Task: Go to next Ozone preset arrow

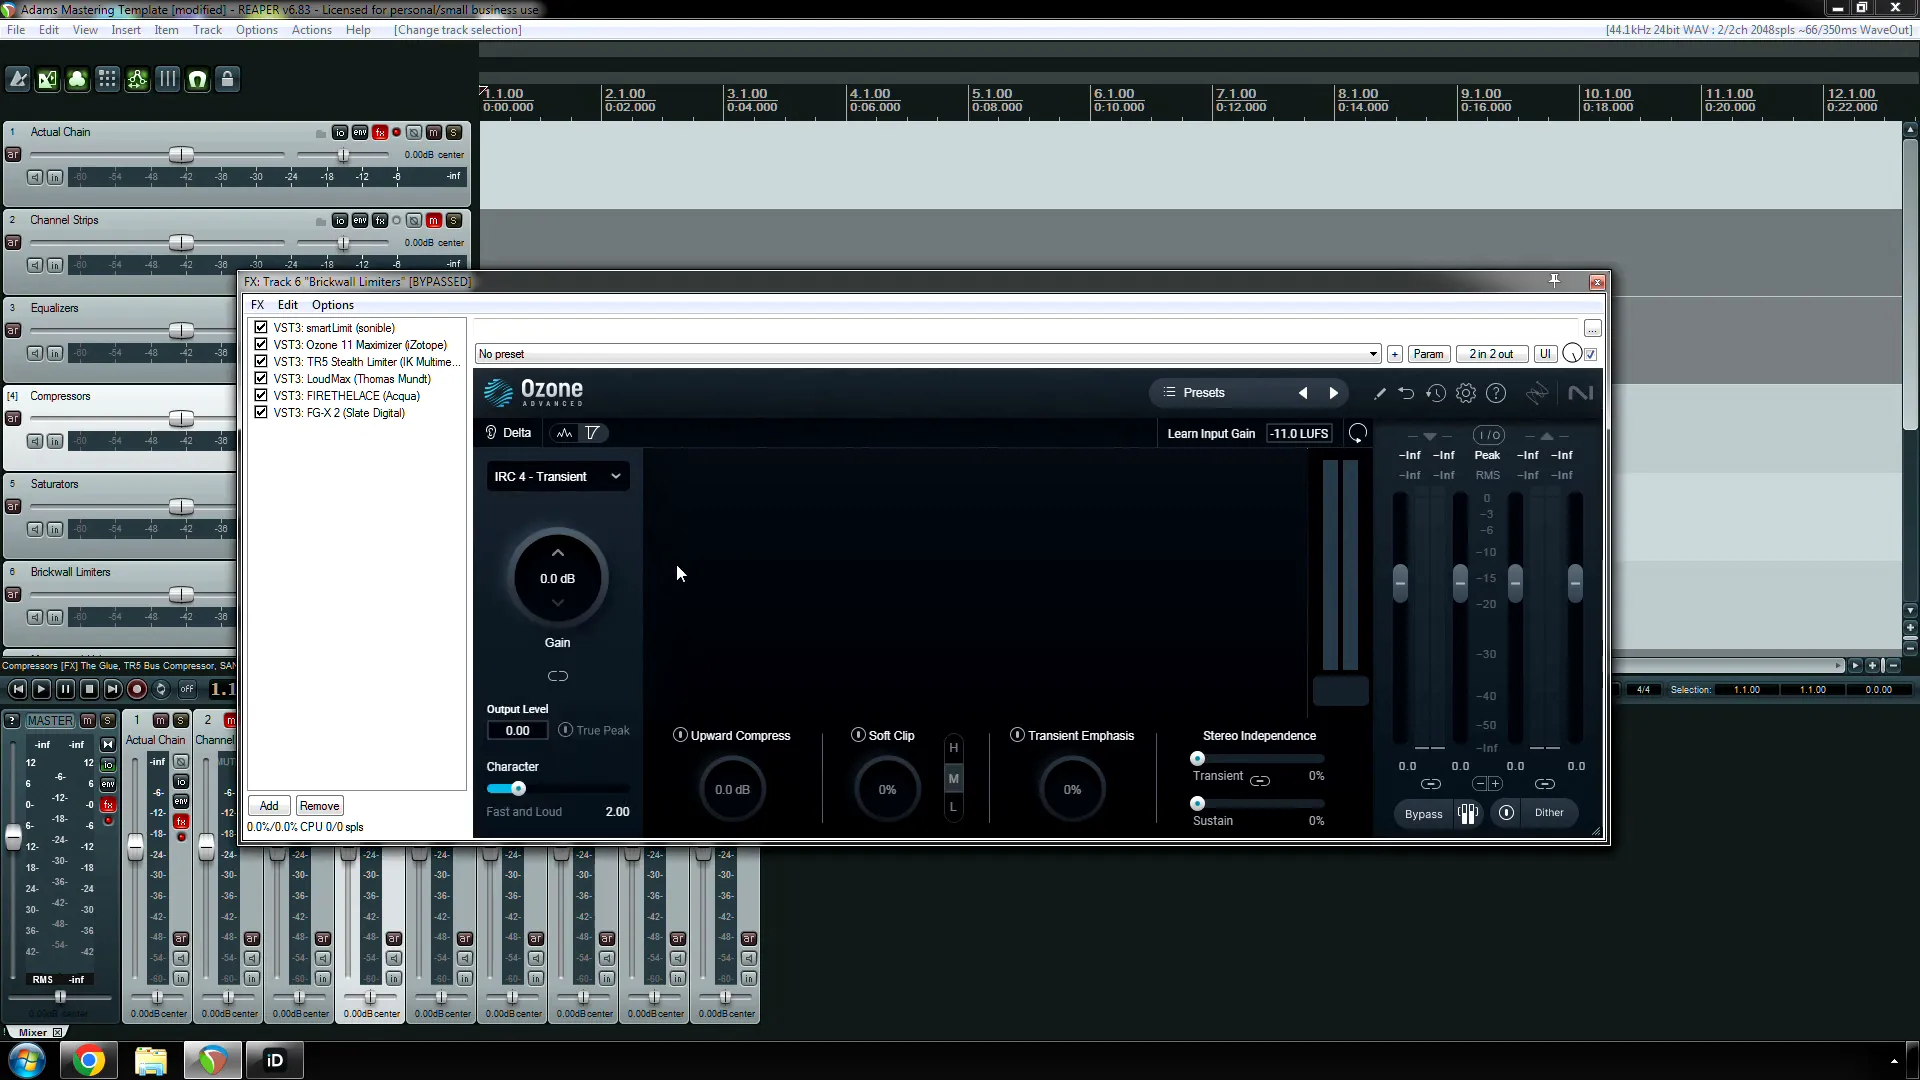Action: tap(1333, 393)
